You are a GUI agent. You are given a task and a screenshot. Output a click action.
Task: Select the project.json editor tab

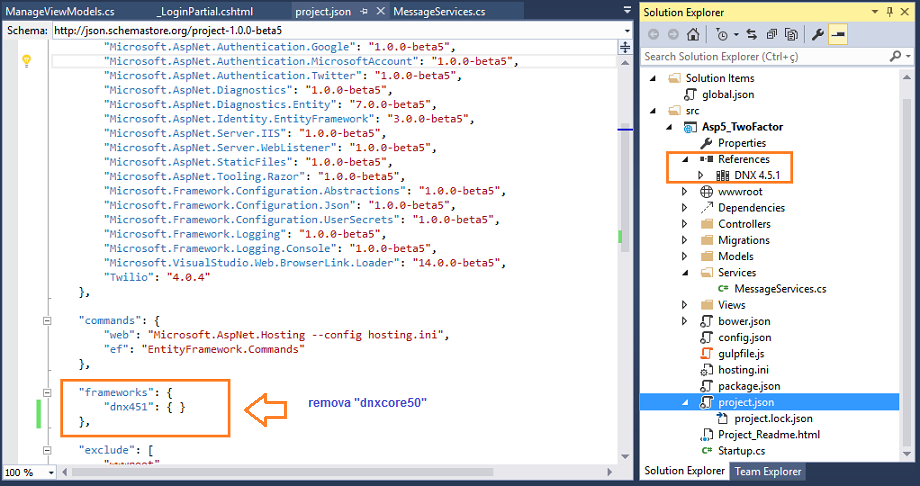pos(323,11)
